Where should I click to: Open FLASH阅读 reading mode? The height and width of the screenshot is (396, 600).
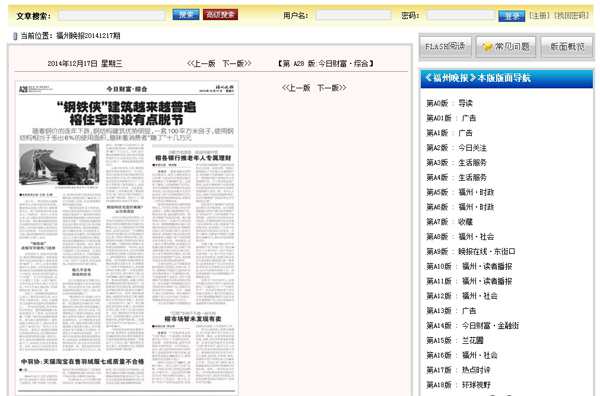pos(445,47)
